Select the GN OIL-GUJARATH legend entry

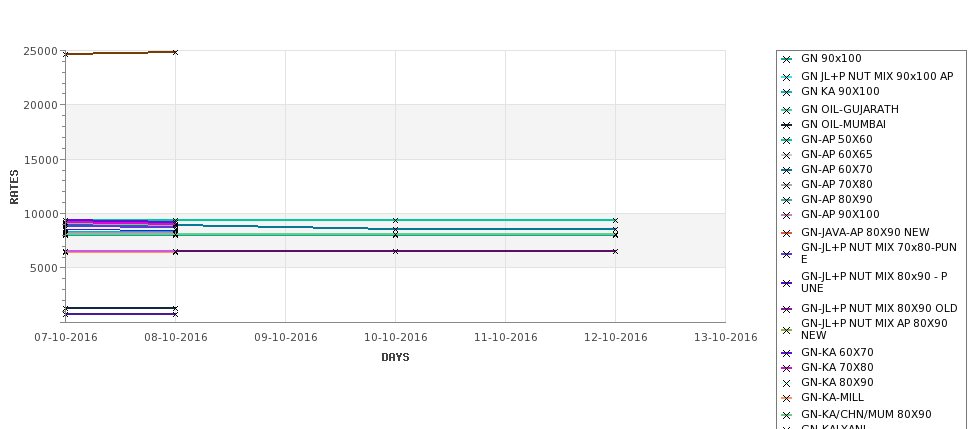(849, 109)
